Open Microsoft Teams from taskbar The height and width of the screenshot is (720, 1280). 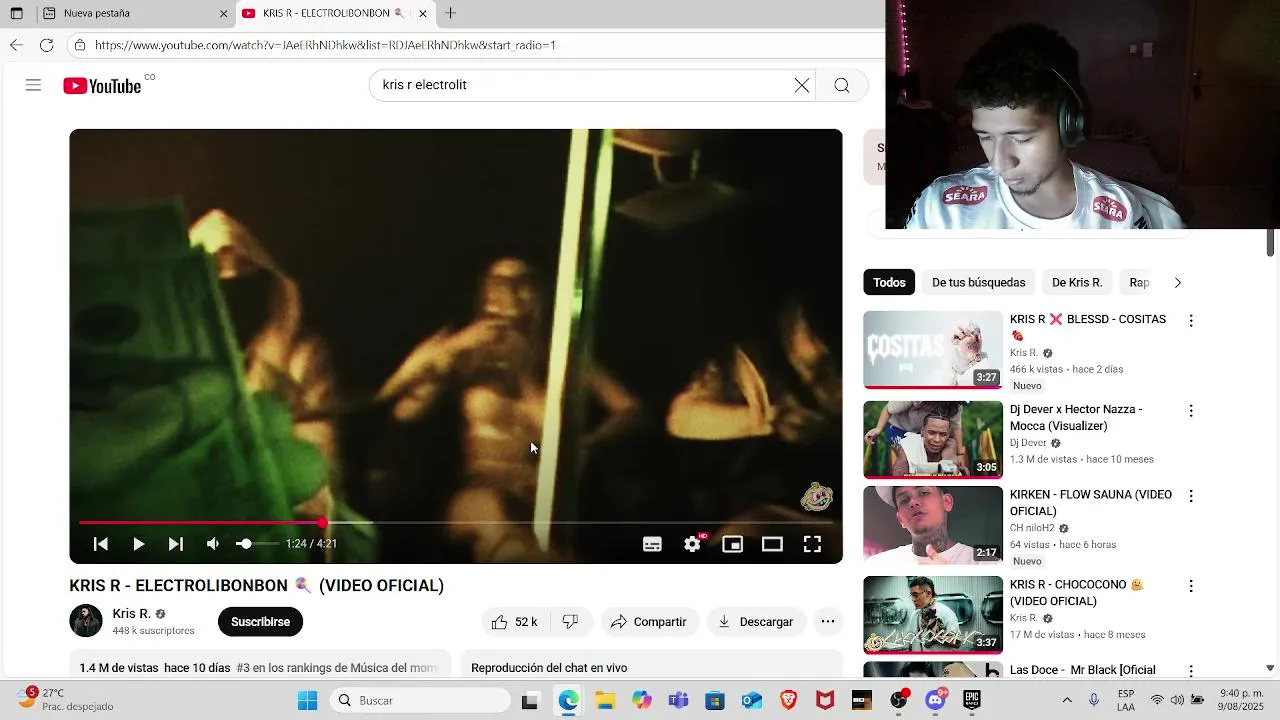pyautogui.click(x=678, y=700)
